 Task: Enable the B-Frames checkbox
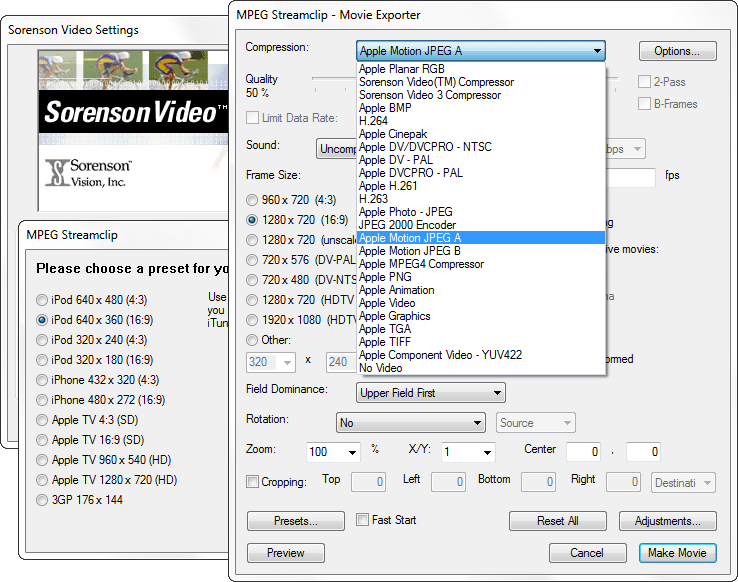(x=644, y=104)
